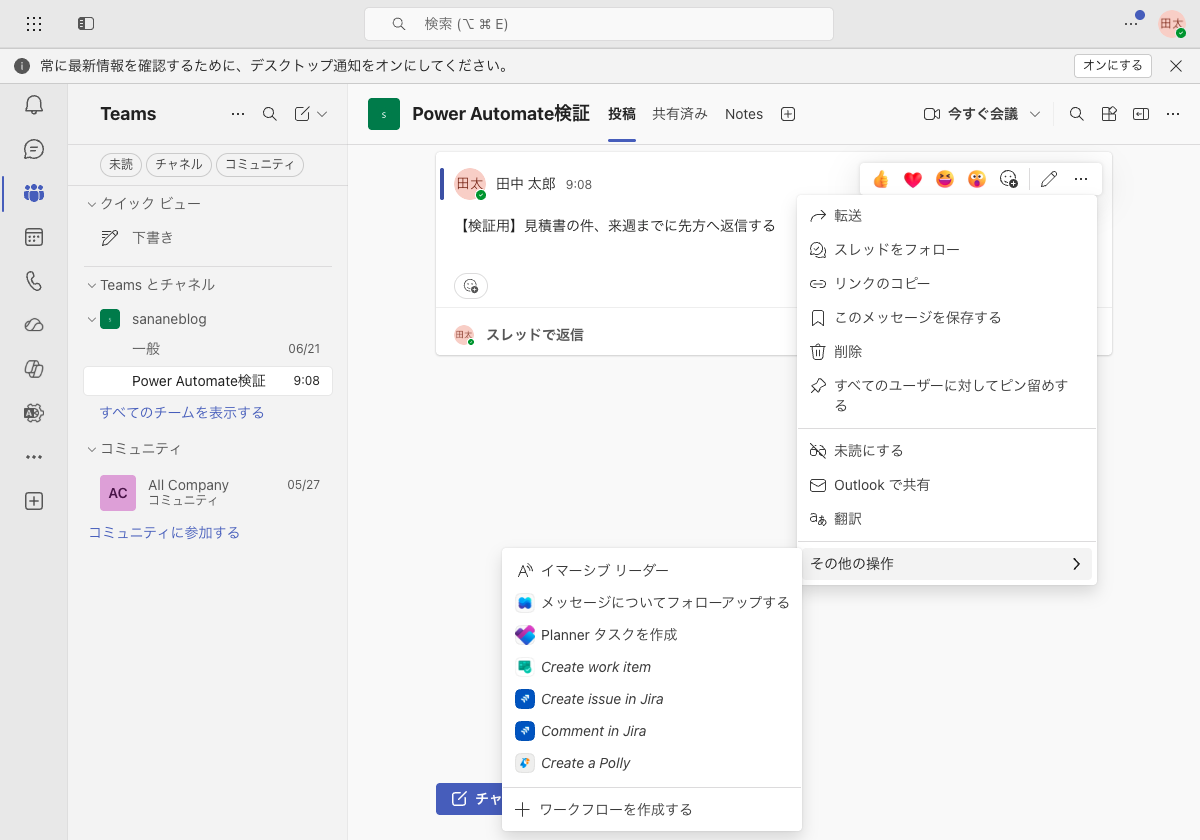Open Teams list more options ellipsis

pos(238,114)
